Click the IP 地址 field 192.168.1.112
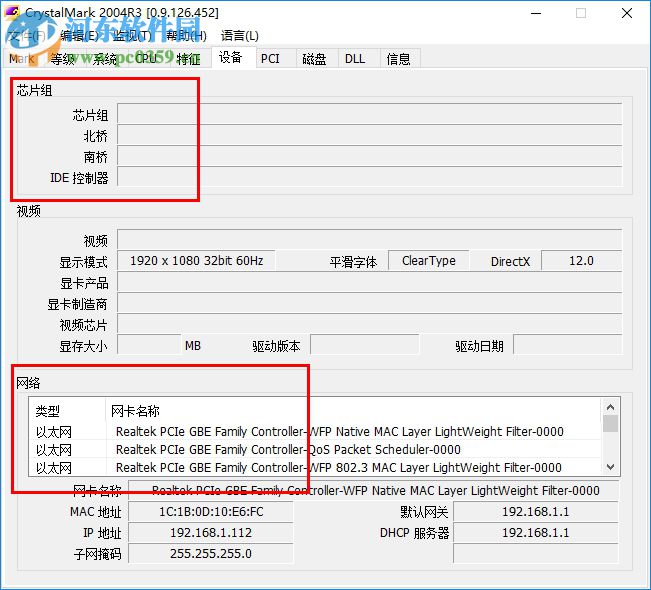 click(211, 532)
